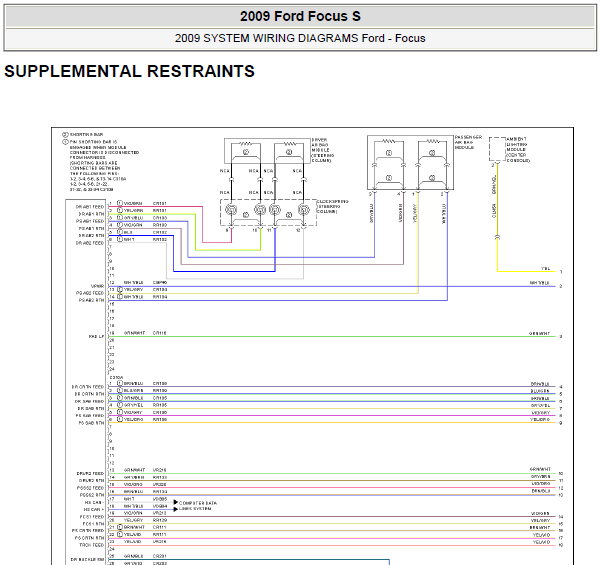
Task: Click the "SUPPLEMENTAL RESTRAINTS" section title
Action: coord(129,71)
